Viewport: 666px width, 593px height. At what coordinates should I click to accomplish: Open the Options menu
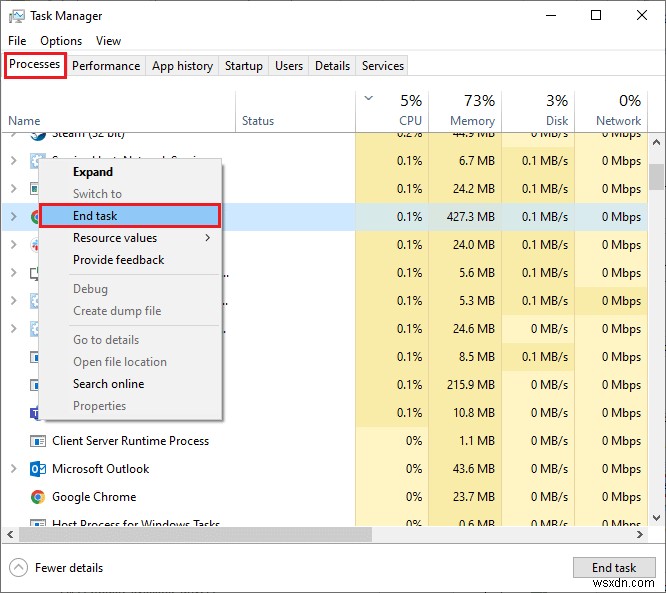(x=61, y=41)
